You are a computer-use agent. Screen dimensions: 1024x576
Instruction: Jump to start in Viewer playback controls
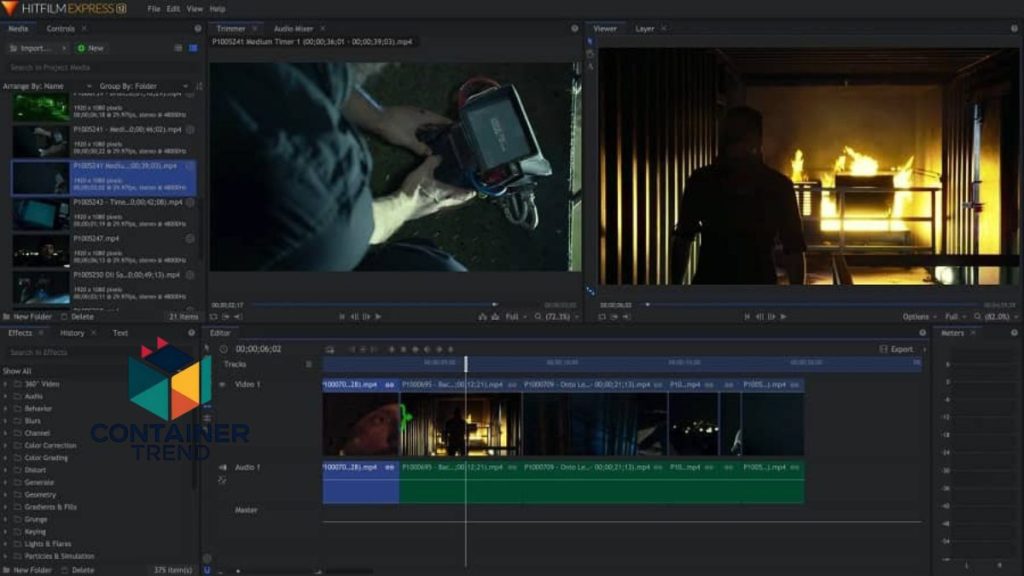point(747,317)
